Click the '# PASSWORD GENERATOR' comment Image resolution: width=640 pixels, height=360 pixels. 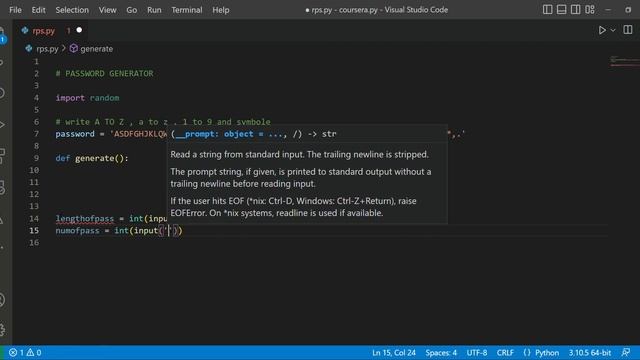(104, 73)
